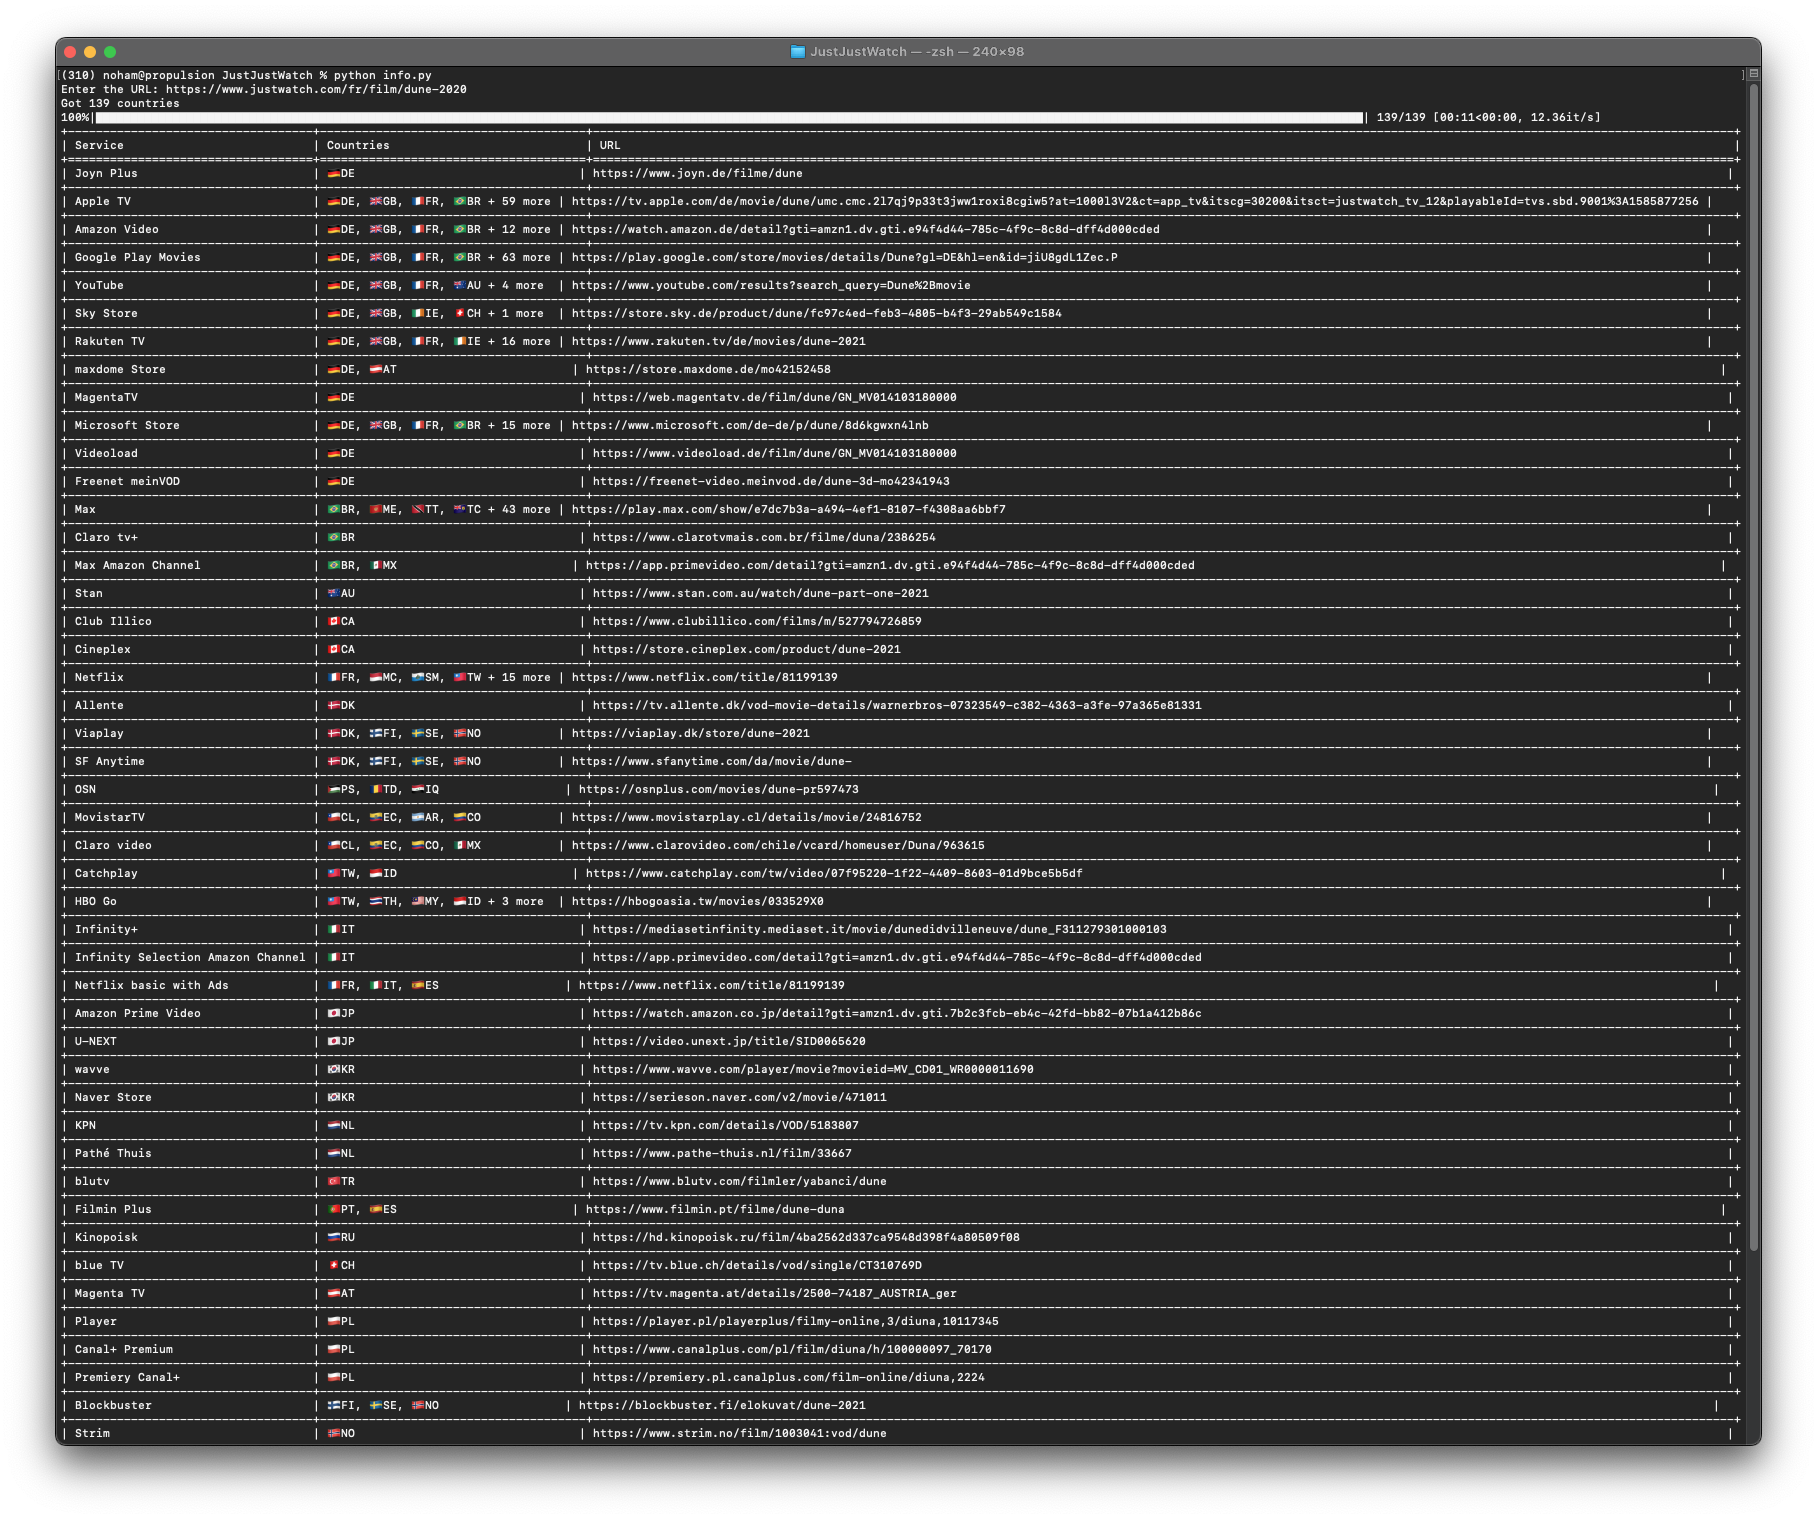
Task: Click the Canada flag beside Club Illico
Action: [333, 621]
